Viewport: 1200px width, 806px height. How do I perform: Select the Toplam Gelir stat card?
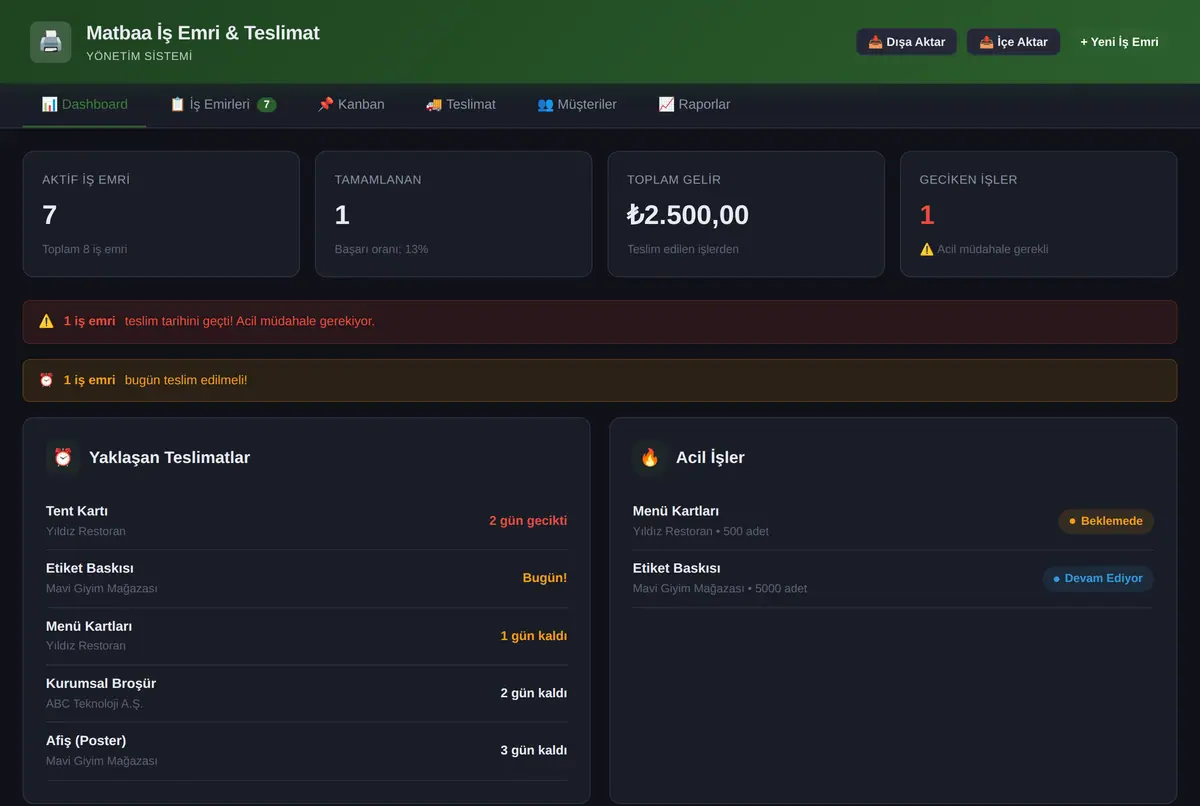pos(746,214)
